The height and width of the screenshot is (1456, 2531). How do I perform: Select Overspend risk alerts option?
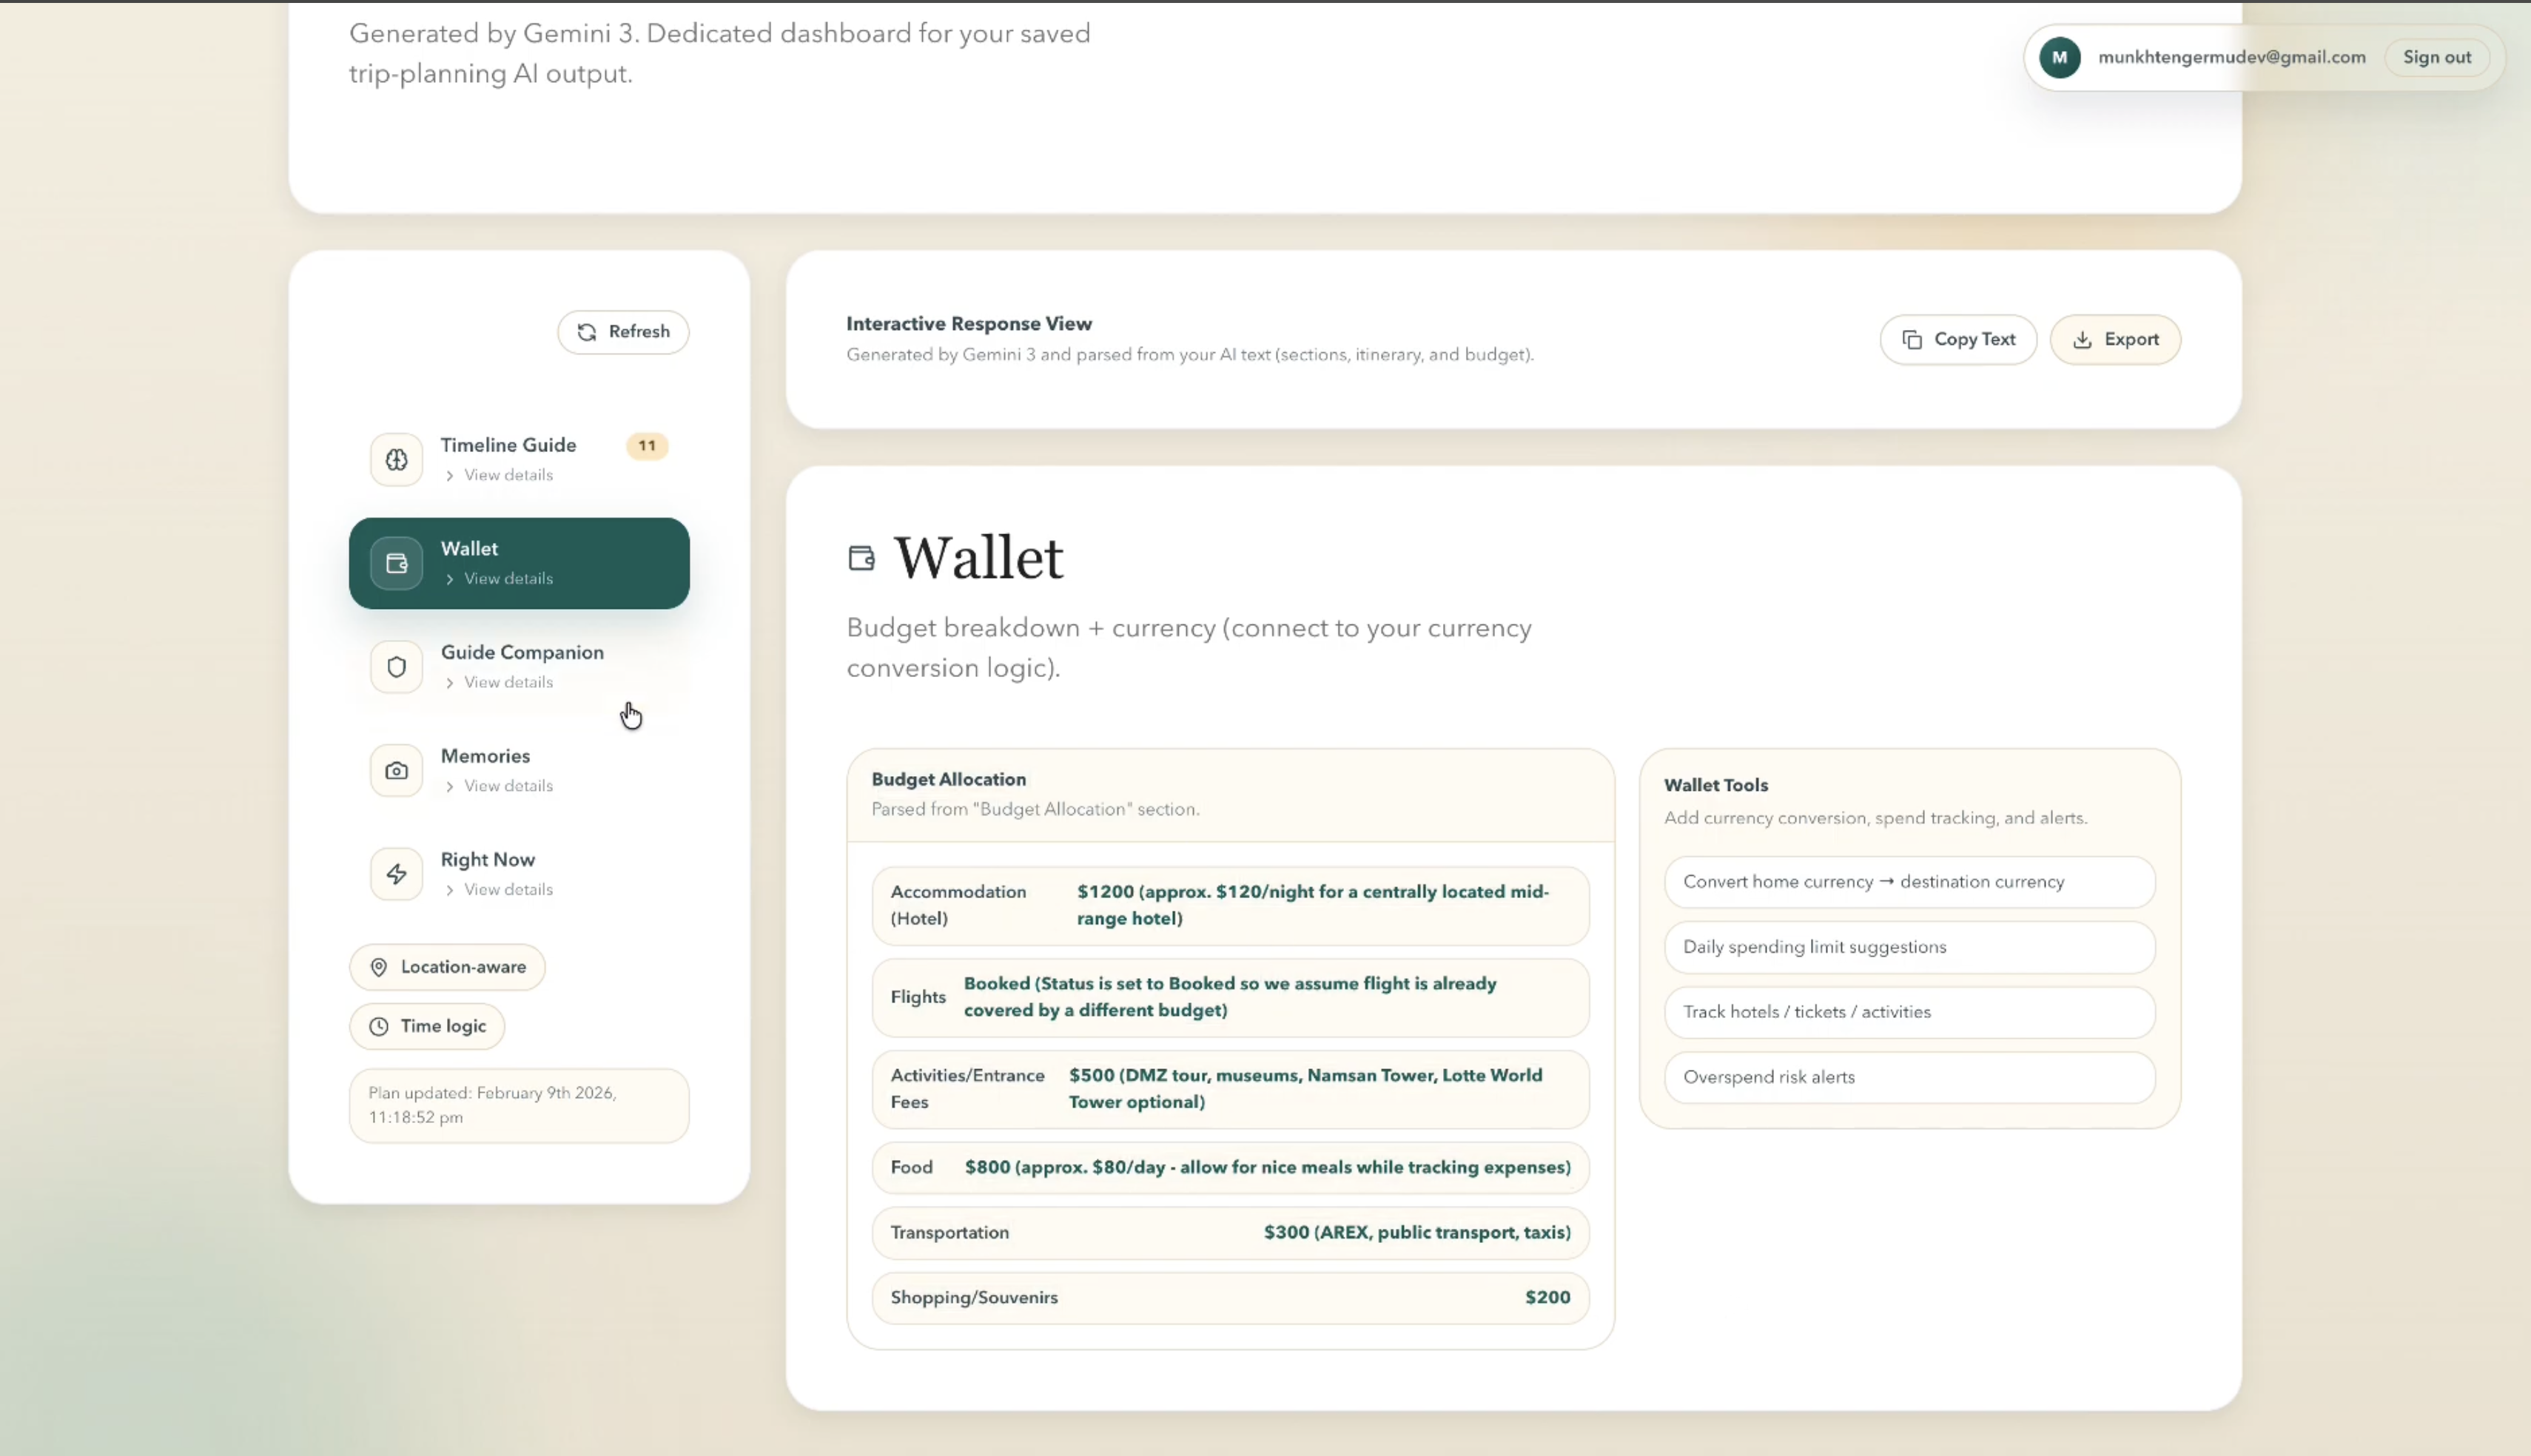[1908, 1077]
